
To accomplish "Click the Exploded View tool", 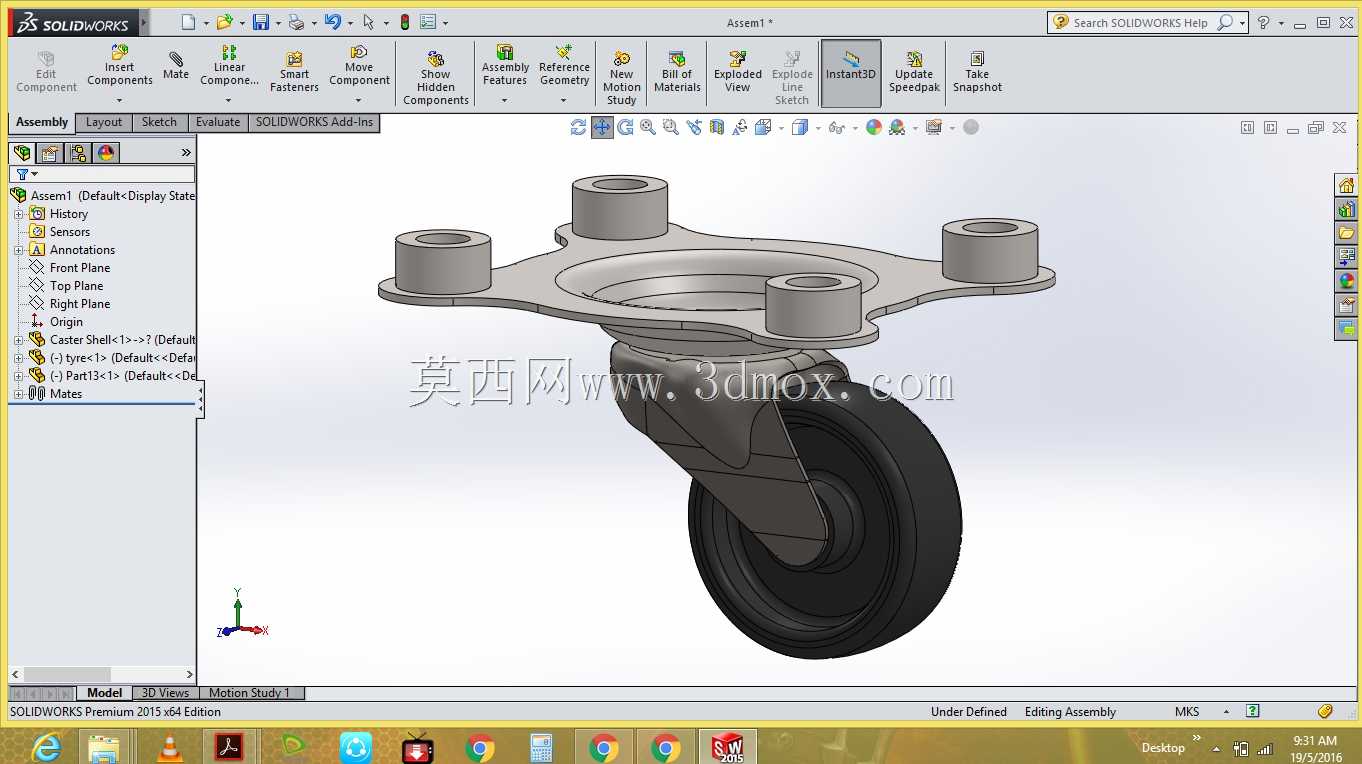I will pos(738,72).
